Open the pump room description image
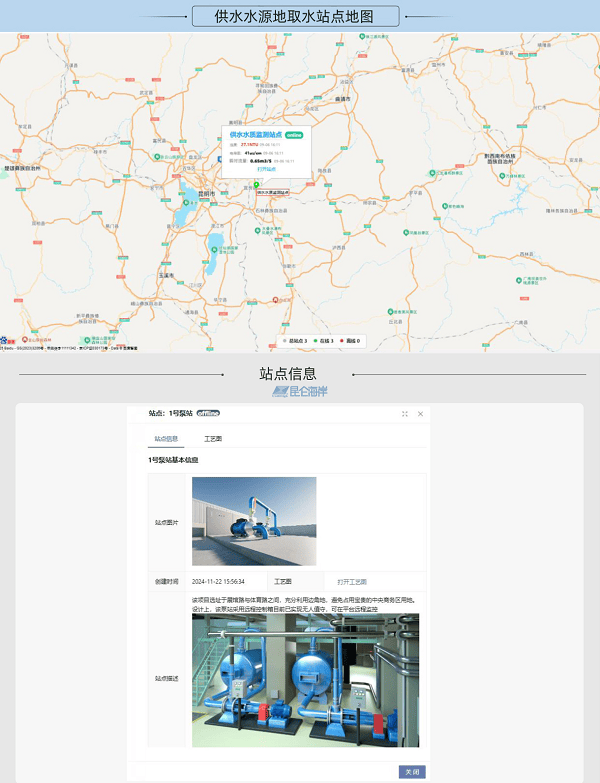The image size is (600, 783). (305, 680)
